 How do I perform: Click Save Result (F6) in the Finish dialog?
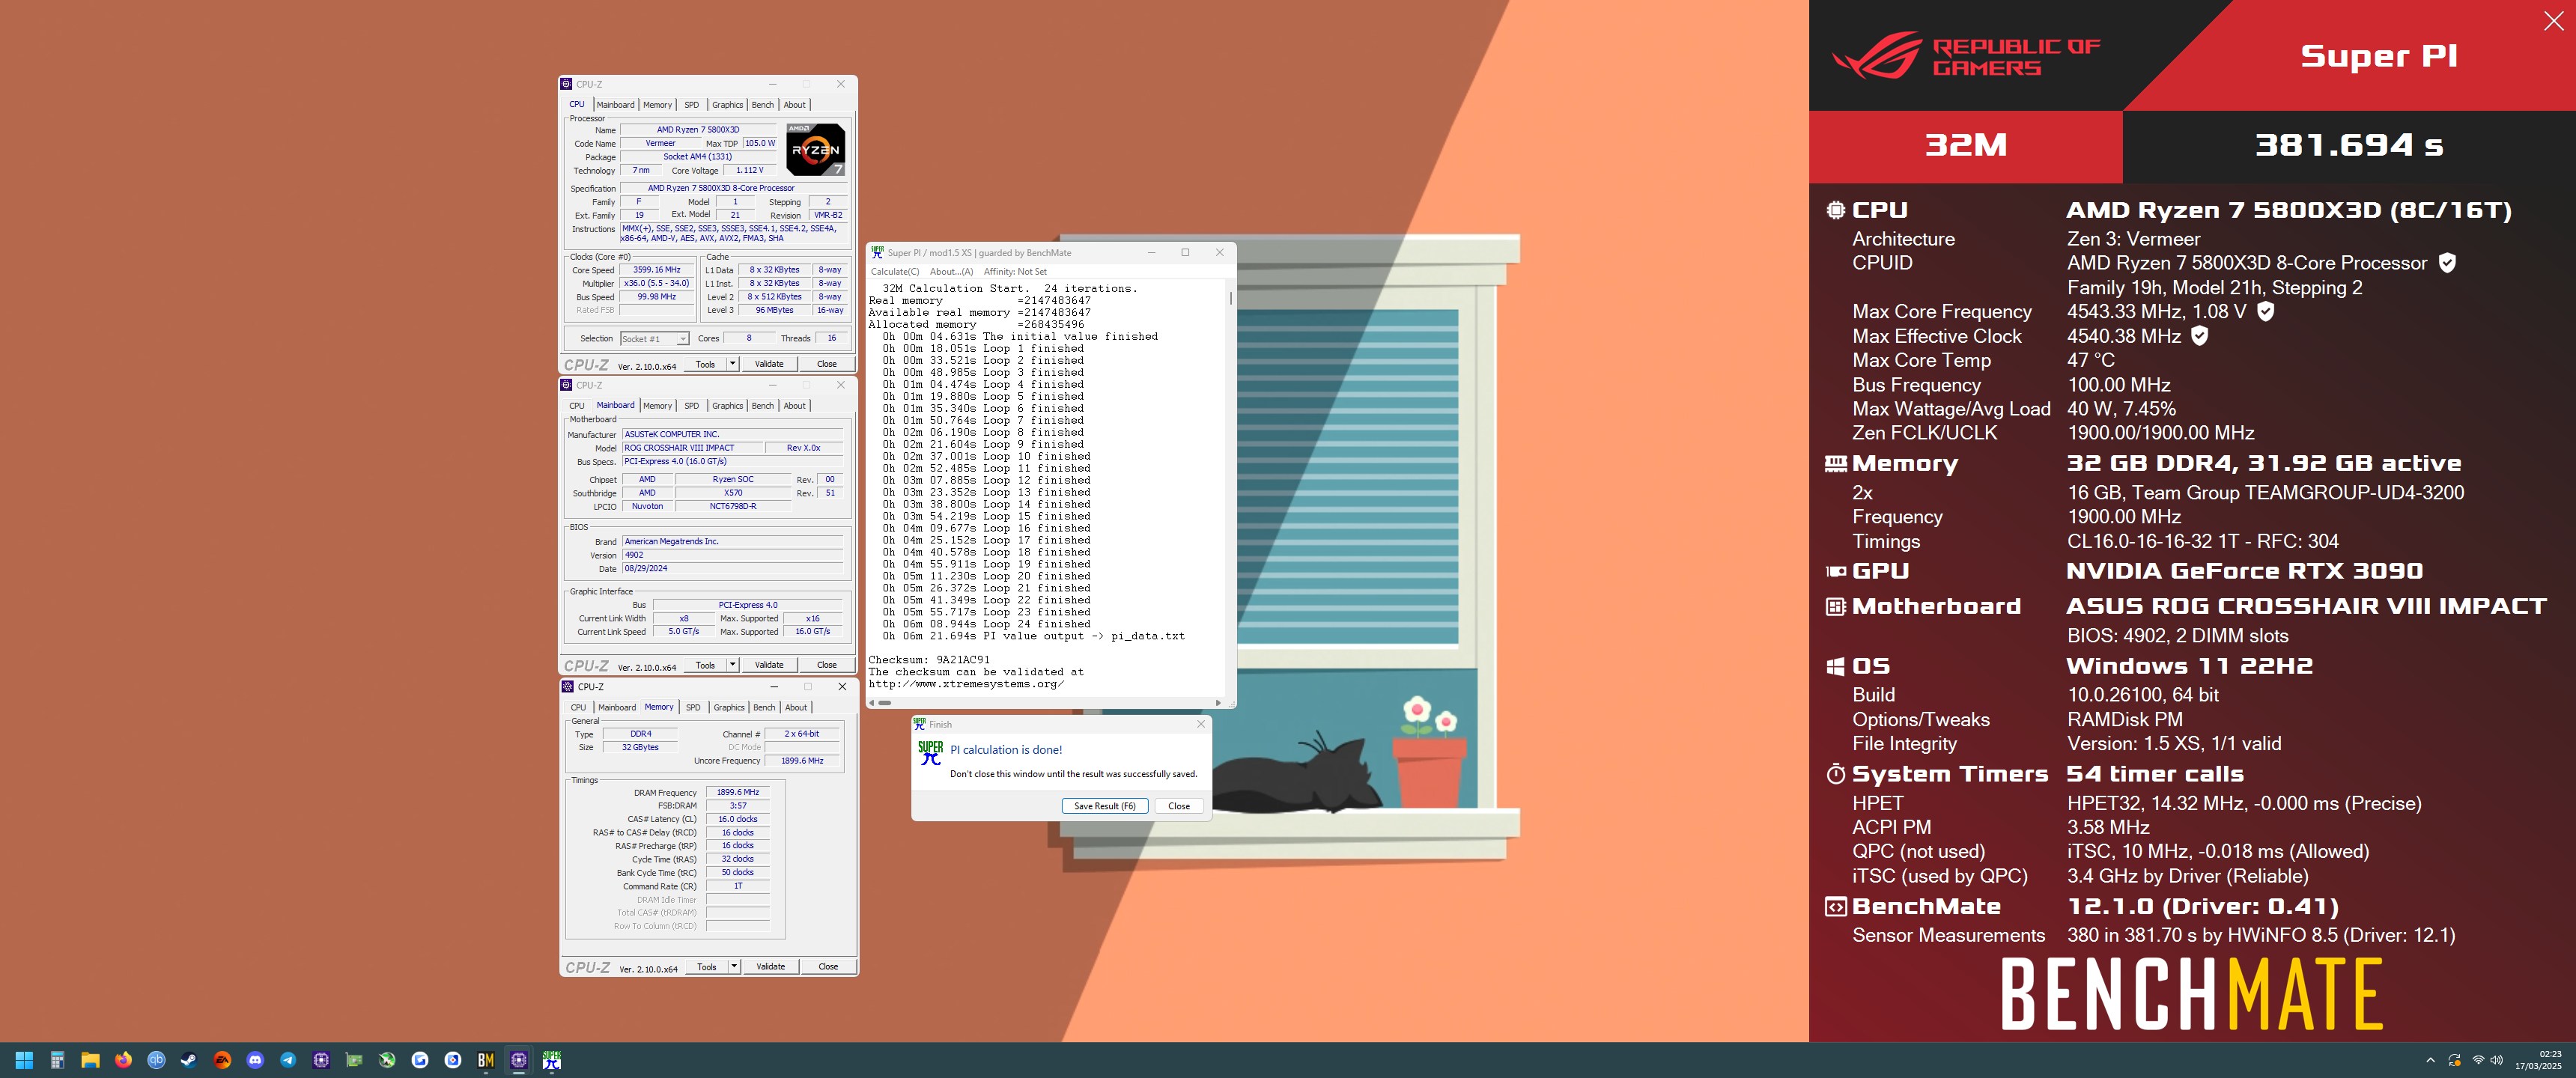tap(1105, 806)
